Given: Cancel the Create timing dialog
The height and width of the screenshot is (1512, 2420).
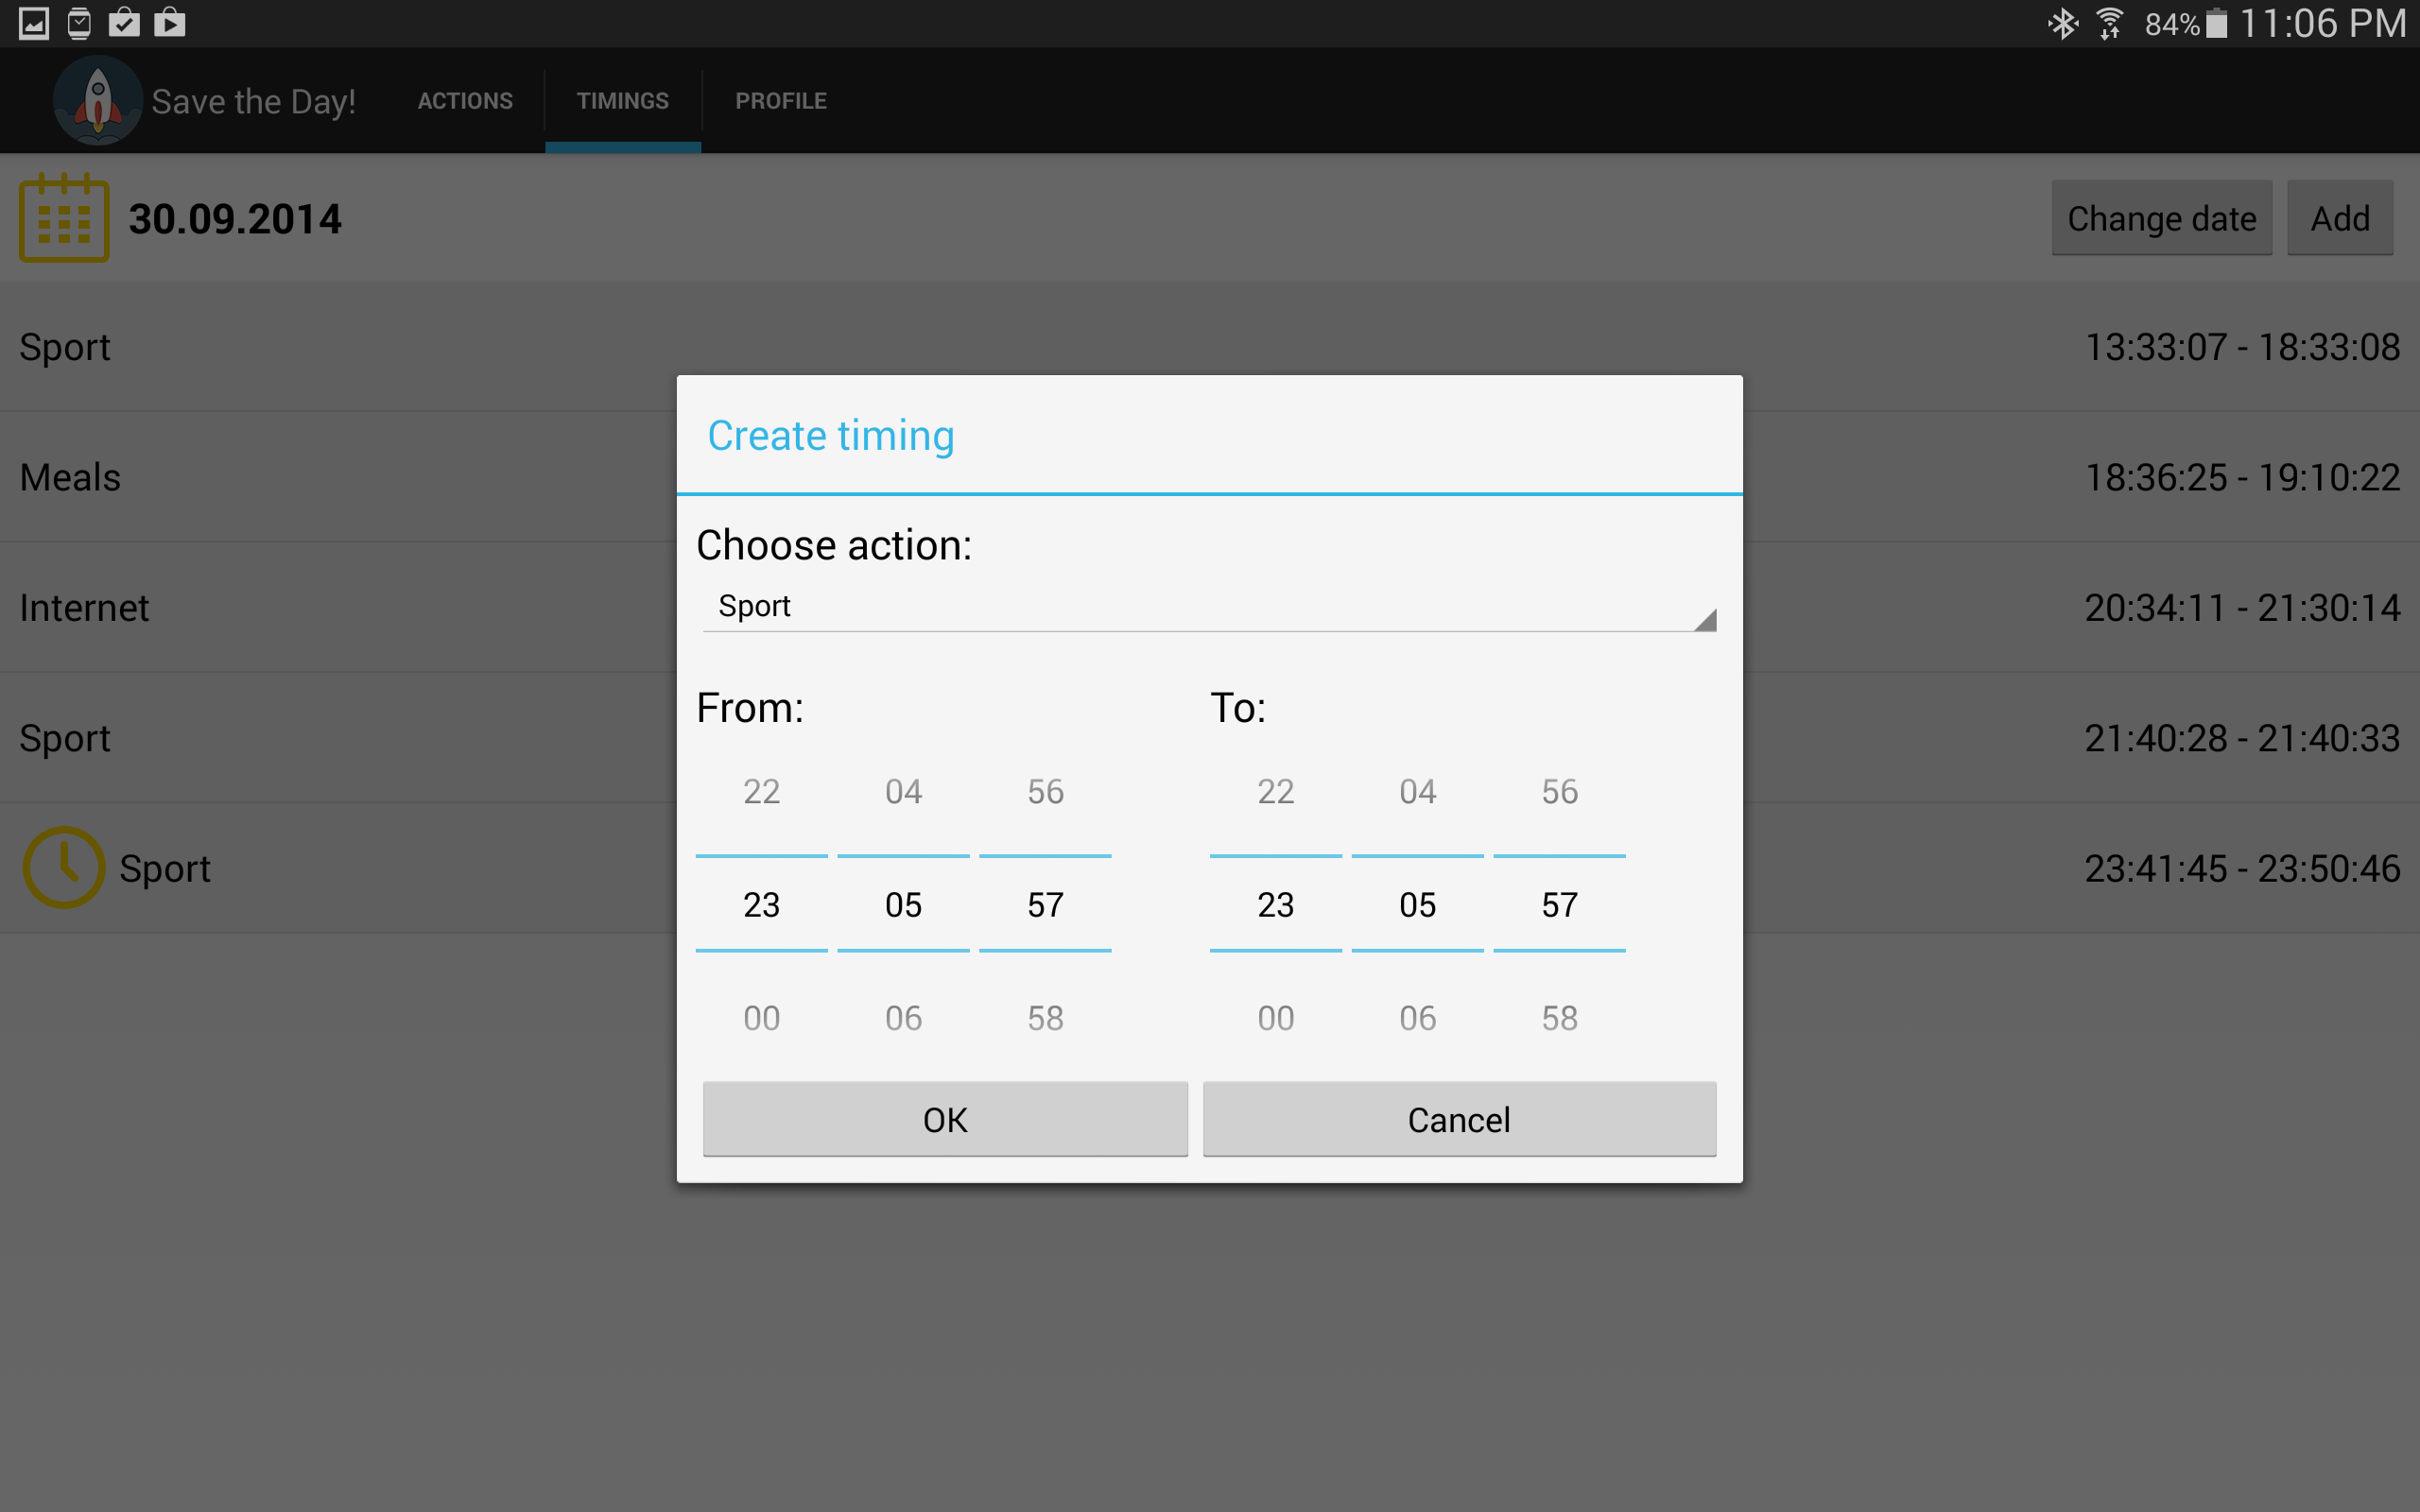Looking at the screenshot, I should [x=1458, y=1119].
